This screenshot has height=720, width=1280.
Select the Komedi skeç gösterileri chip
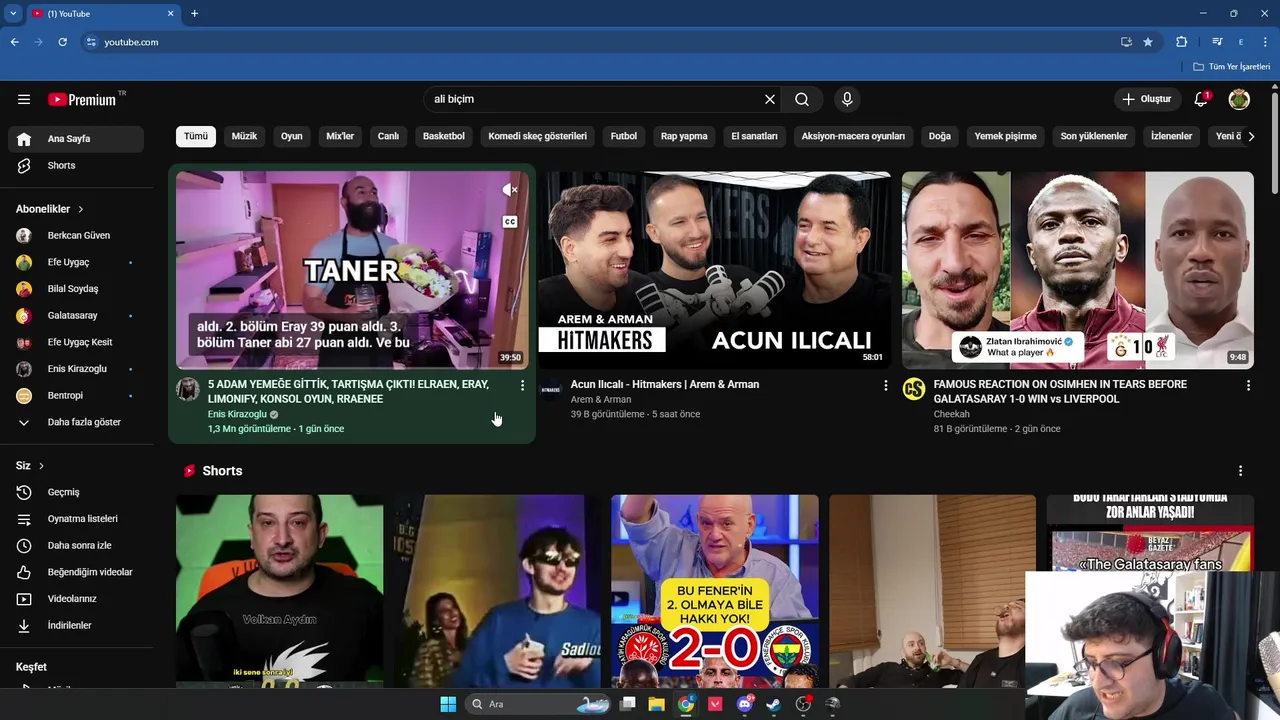click(x=537, y=136)
